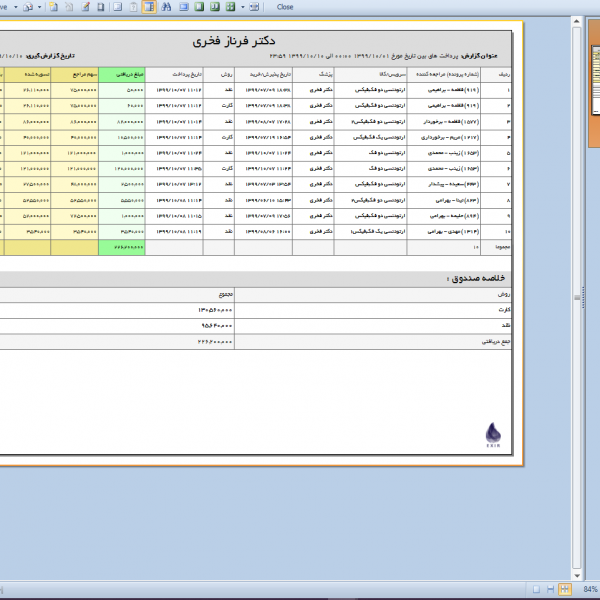The image size is (600, 600).
Task: Switch to continuous page view in status bar
Action: pos(550,589)
